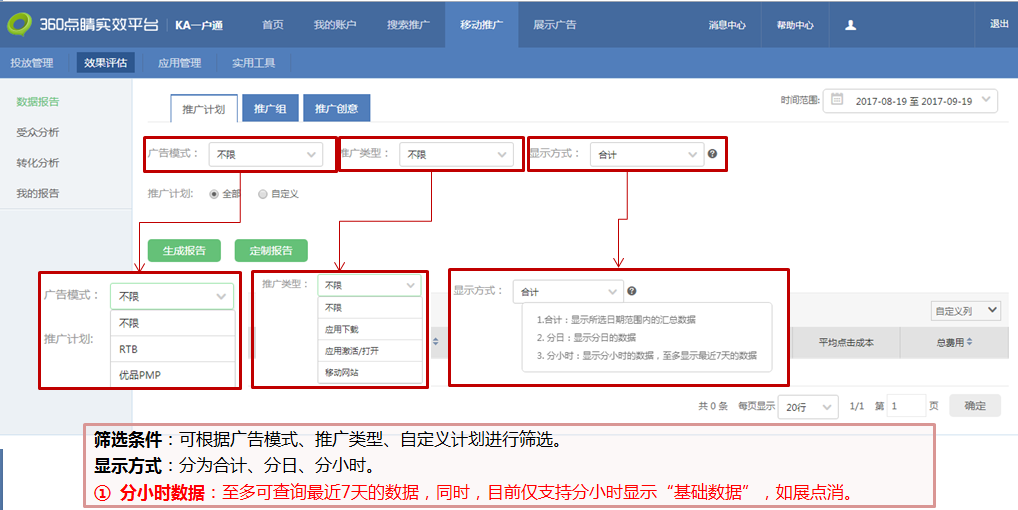Viewport: 1018px width, 510px height.
Task: Click the user profile icon in top bar
Action: pos(850,25)
